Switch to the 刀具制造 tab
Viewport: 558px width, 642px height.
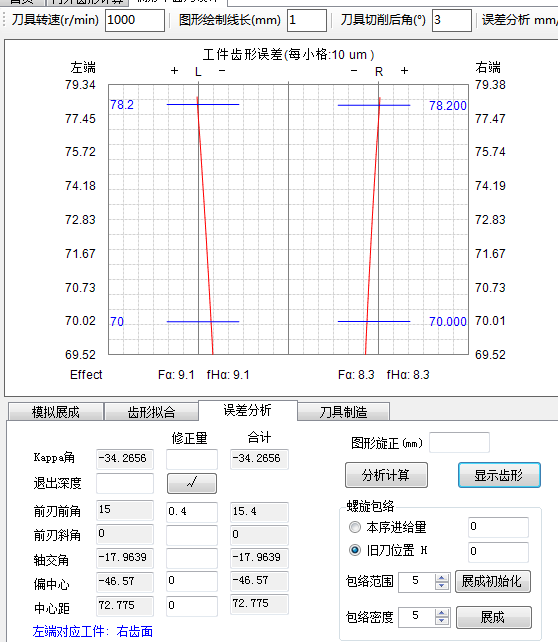(x=343, y=411)
